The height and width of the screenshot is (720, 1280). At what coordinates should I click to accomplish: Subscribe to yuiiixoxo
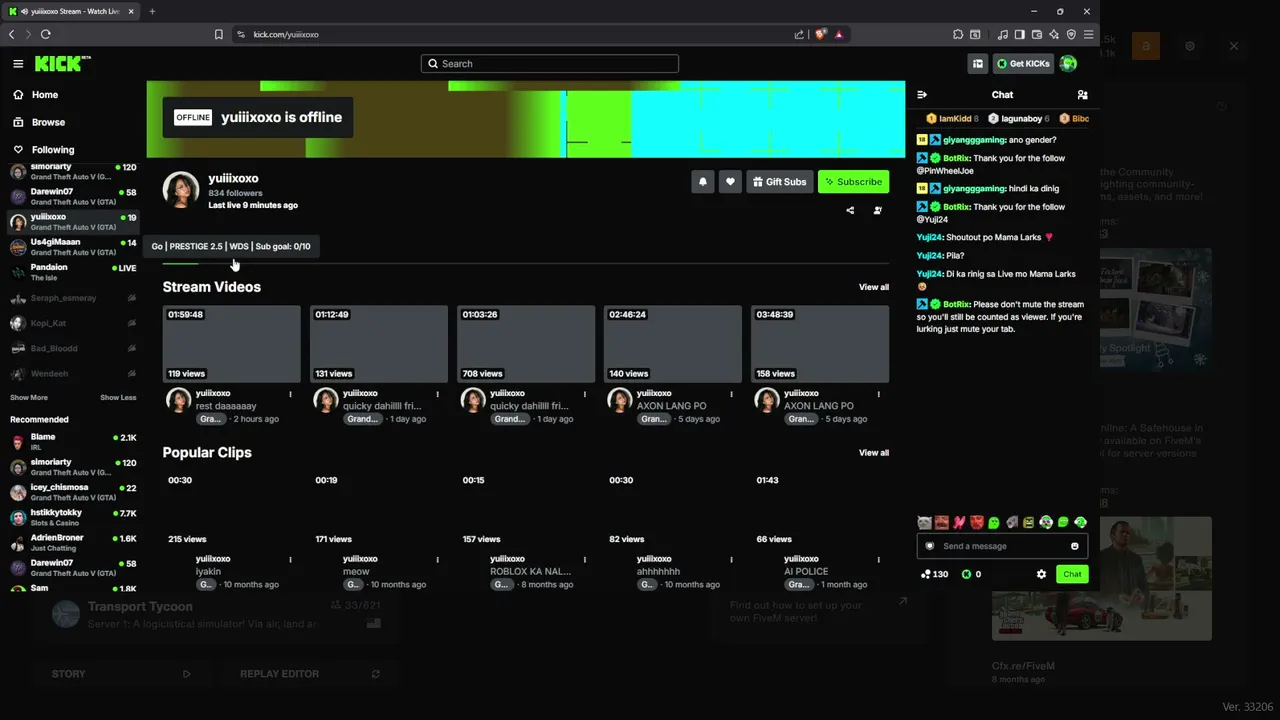tap(853, 182)
